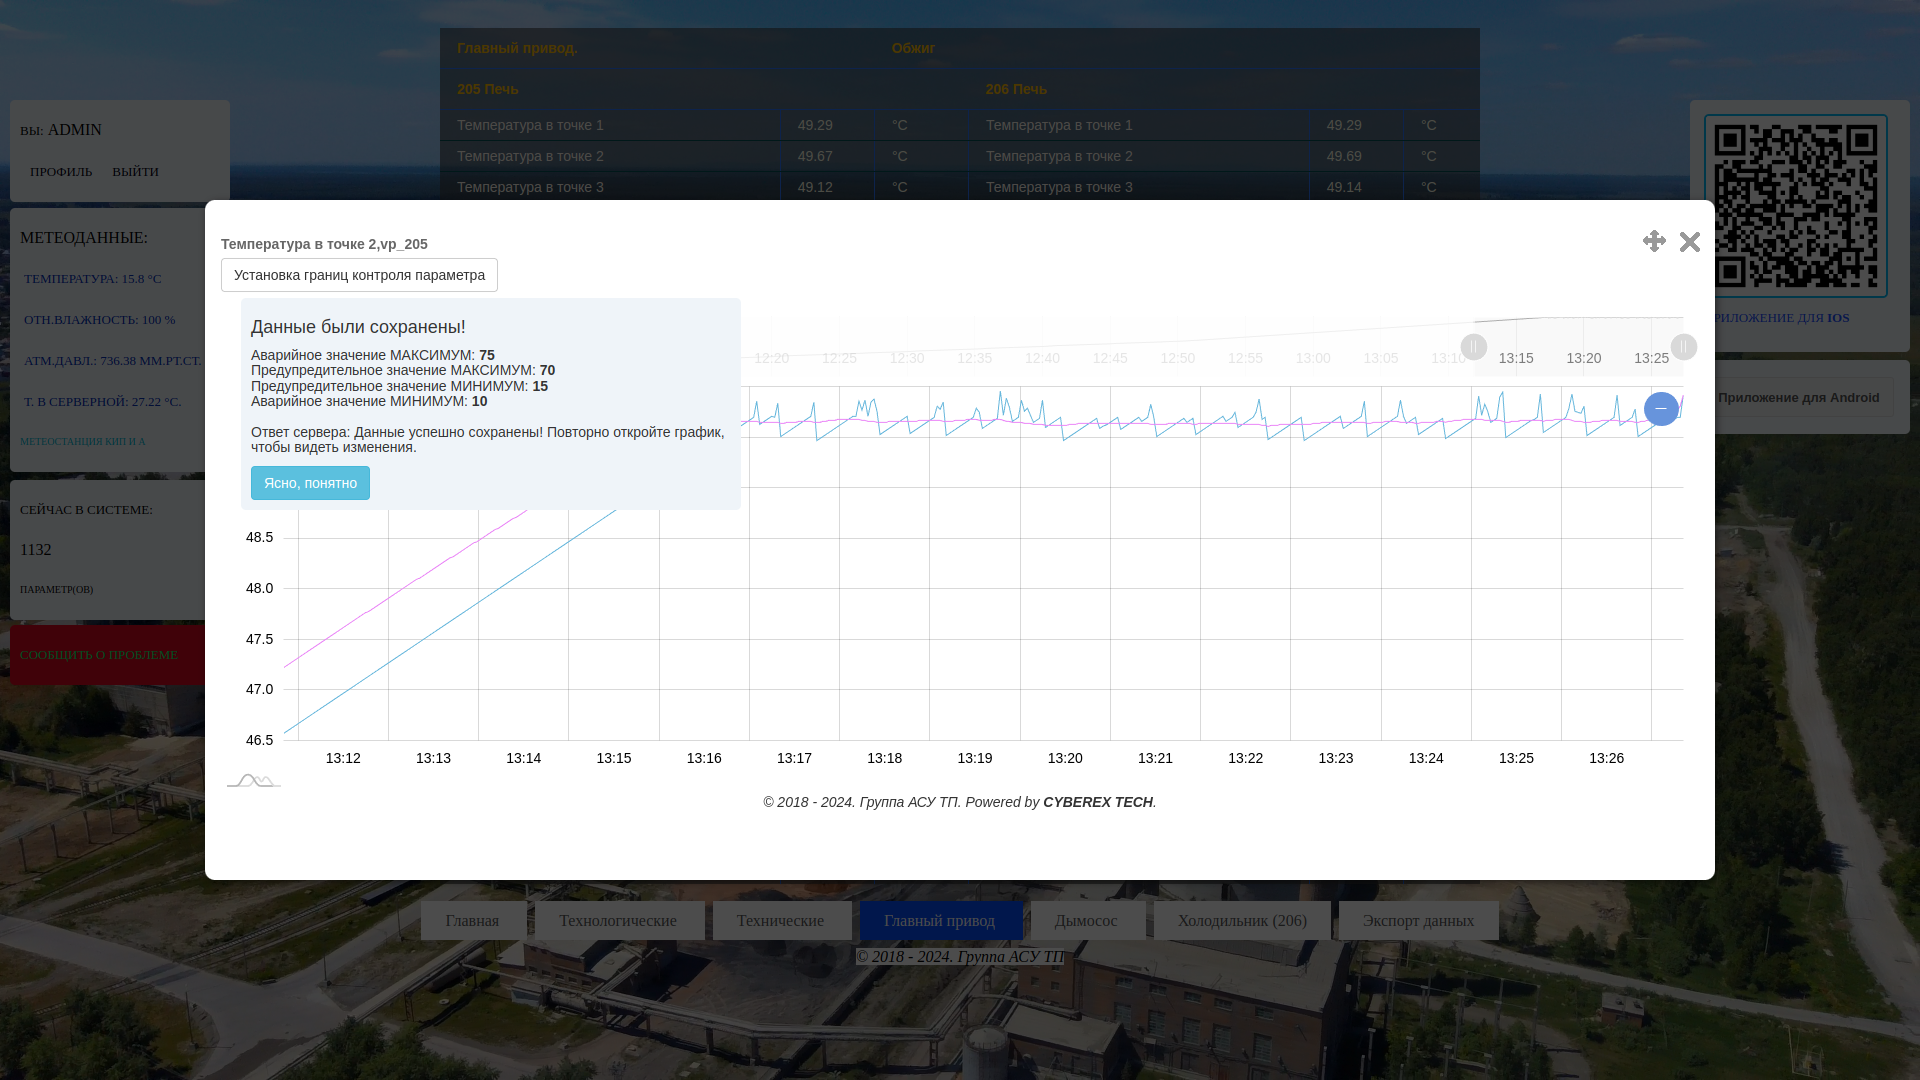The width and height of the screenshot is (1920, 1080).
Task: Open the Холодильник (206) tab
Action: pyautogui.click(x=1242, y=921)
